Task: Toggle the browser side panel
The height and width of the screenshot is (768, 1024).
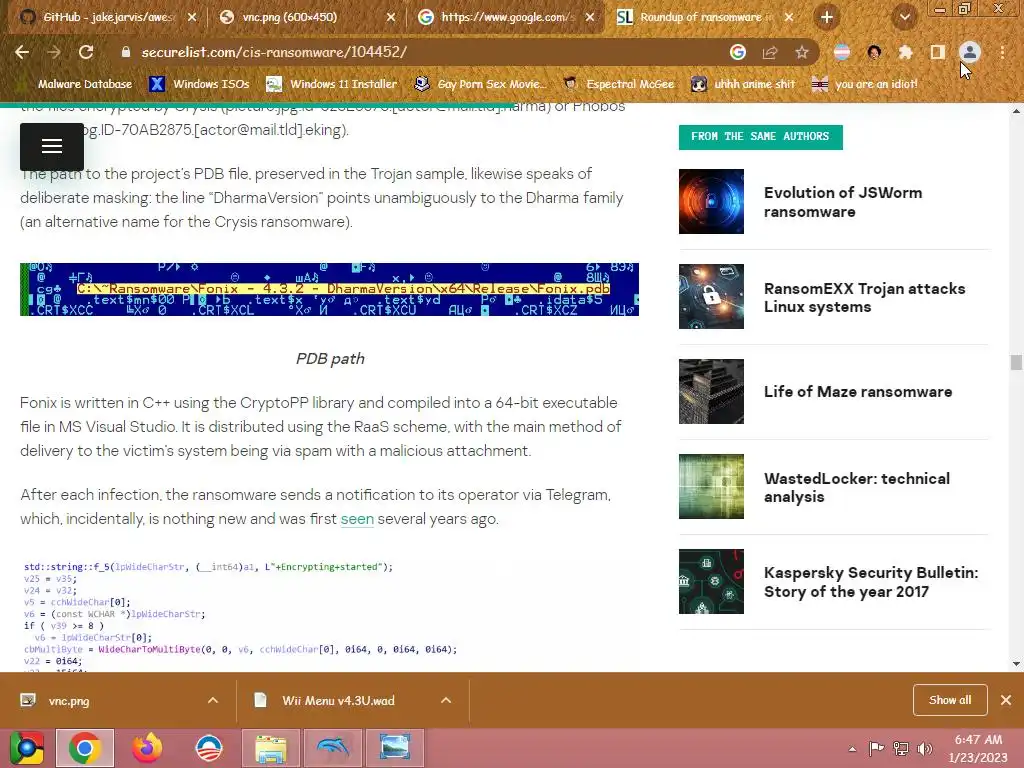Action: click(x=937, y=52)
